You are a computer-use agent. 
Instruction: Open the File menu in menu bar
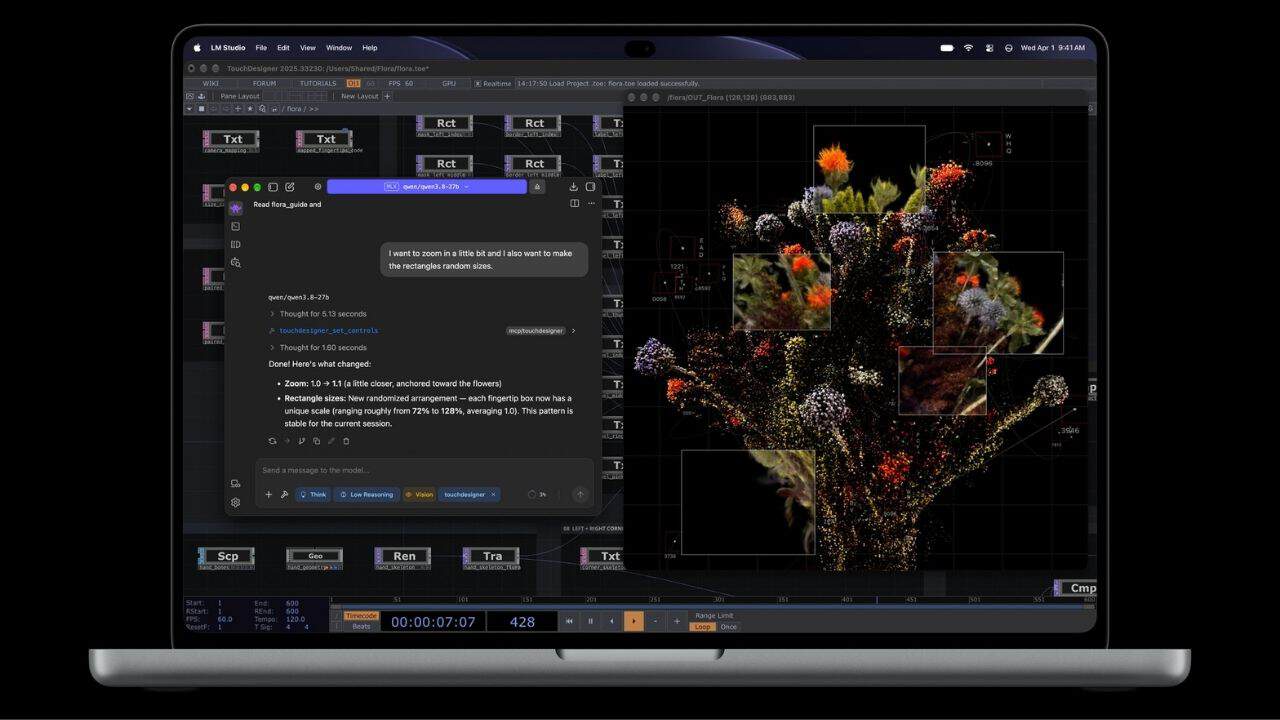click(x=261, y=48)
